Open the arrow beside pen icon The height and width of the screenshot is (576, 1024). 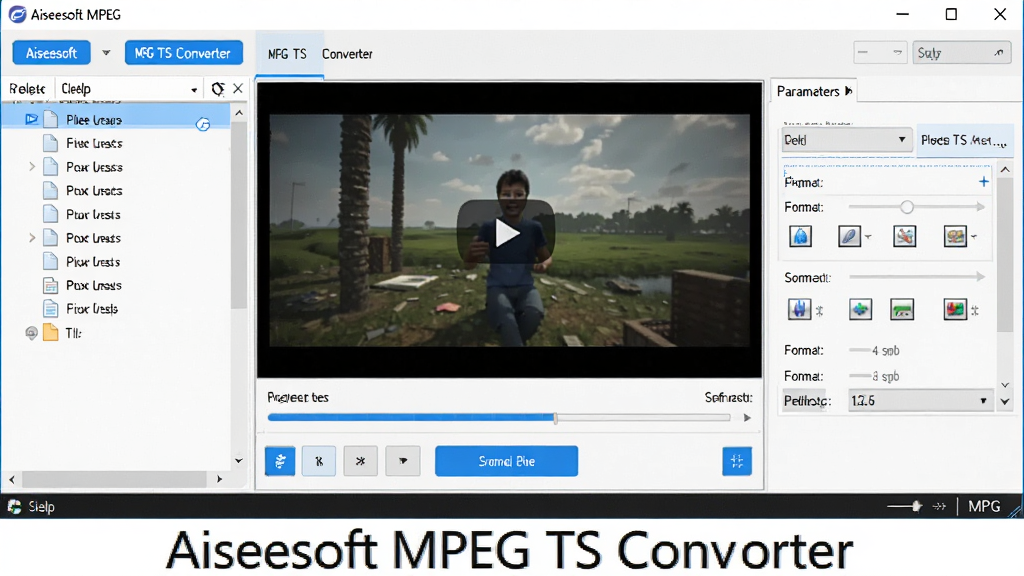[x=868, y=237]
